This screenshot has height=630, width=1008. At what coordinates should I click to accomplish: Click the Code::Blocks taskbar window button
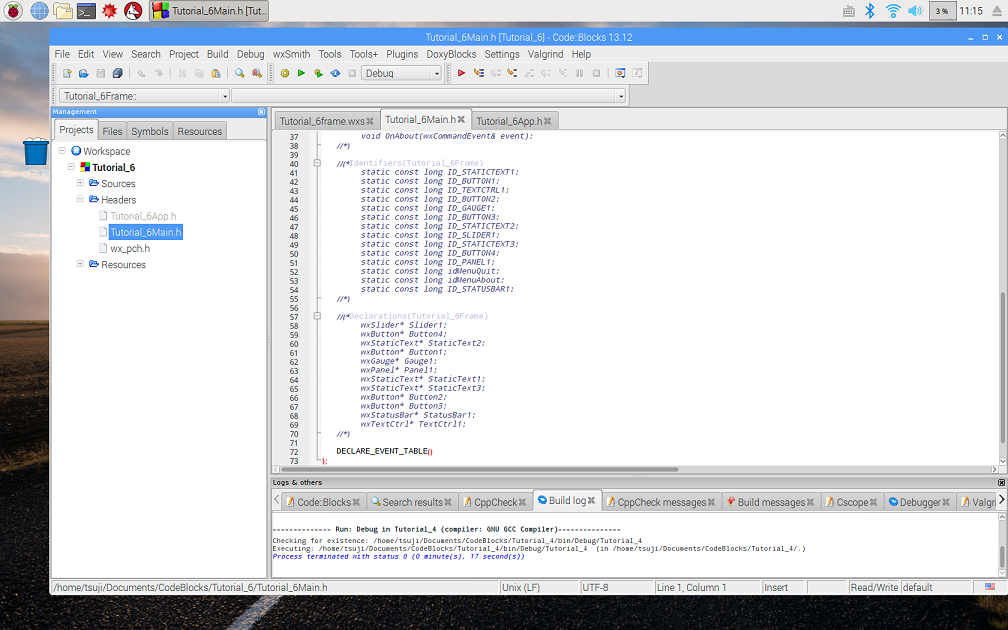point(209,10)
